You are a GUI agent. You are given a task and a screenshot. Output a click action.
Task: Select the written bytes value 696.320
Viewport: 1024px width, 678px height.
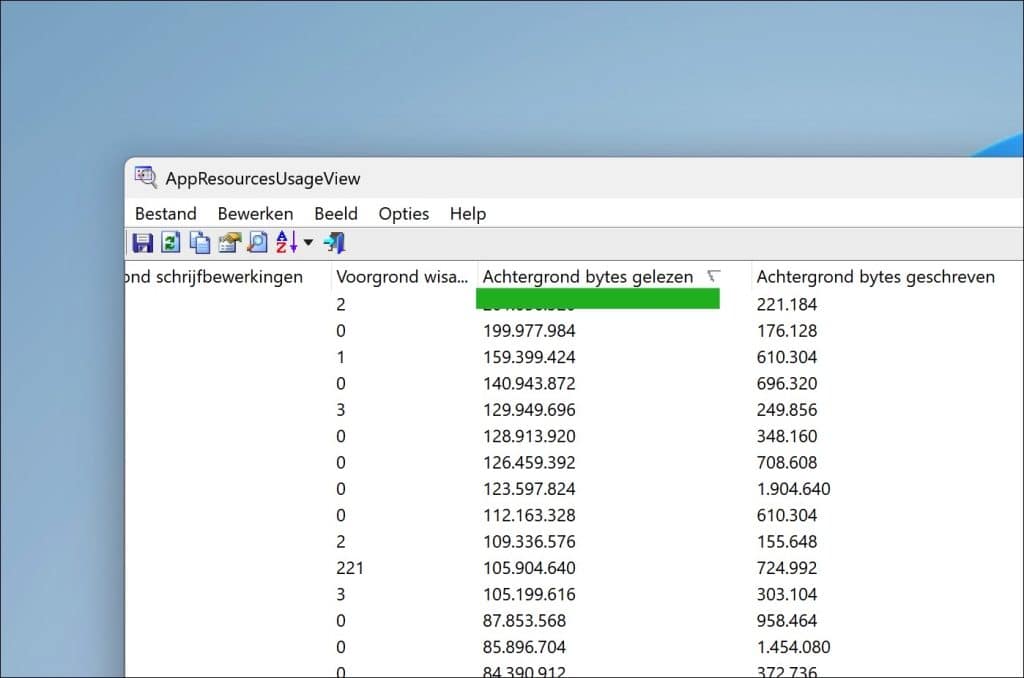786,383
